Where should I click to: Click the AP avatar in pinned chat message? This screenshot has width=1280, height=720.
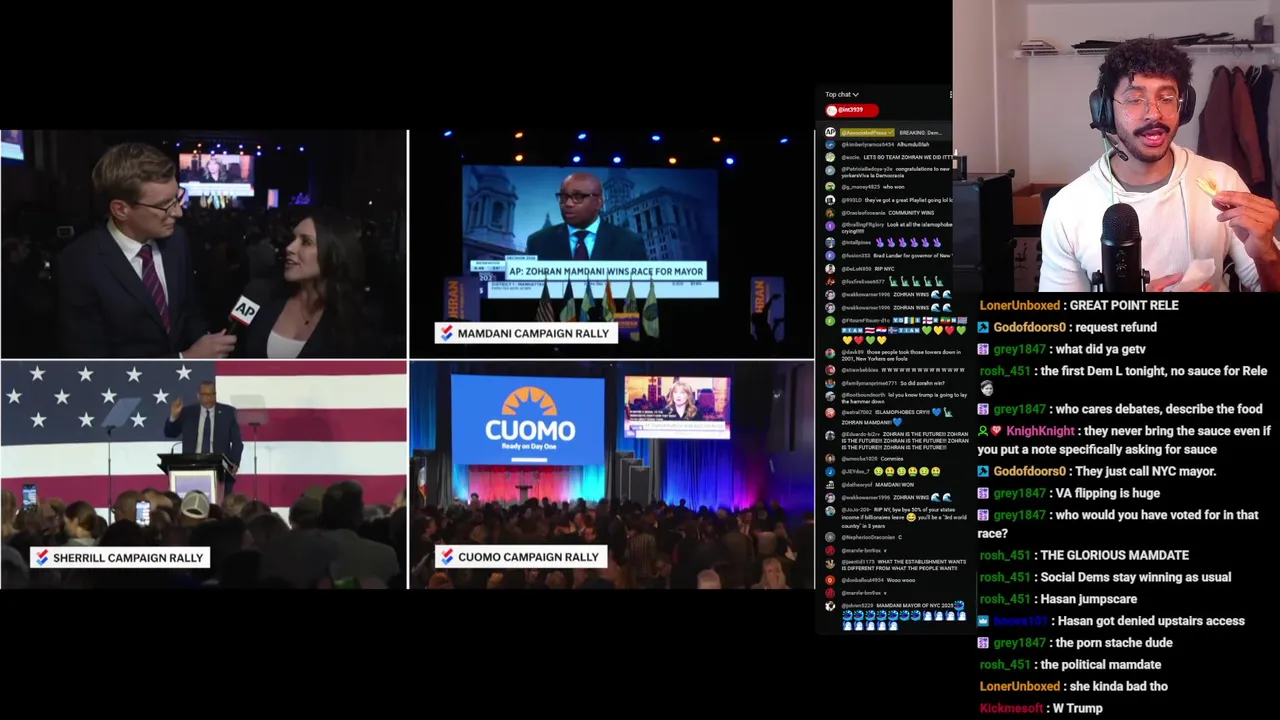coord(830,132)
